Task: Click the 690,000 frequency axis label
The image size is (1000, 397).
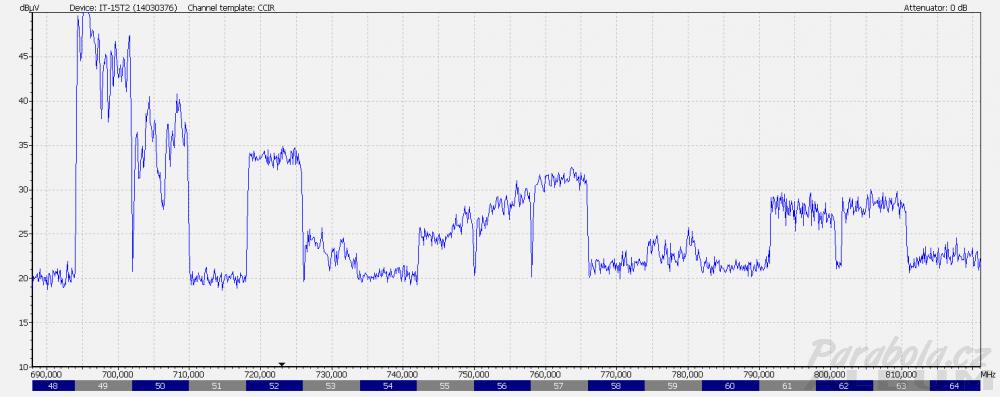Action: [x=46, y=374]
